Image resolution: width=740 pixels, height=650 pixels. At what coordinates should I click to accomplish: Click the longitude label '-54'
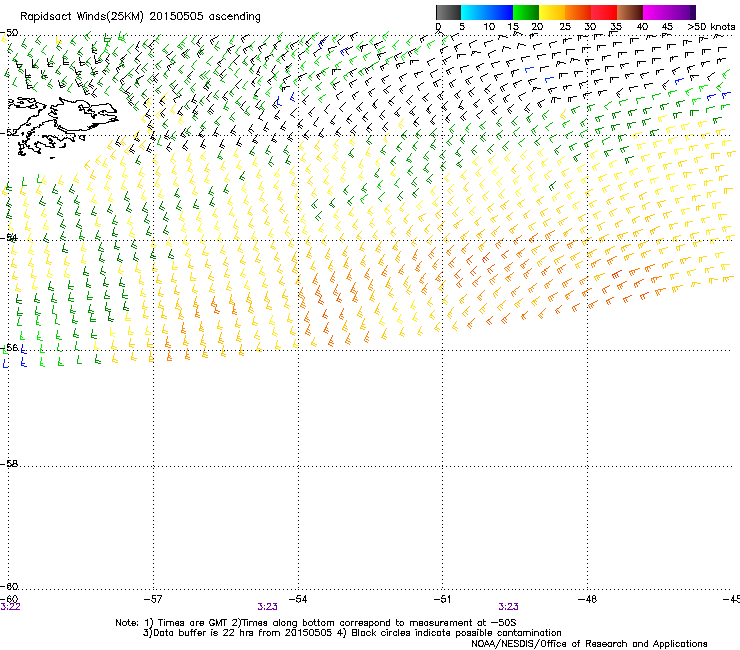tap(298, 599)
